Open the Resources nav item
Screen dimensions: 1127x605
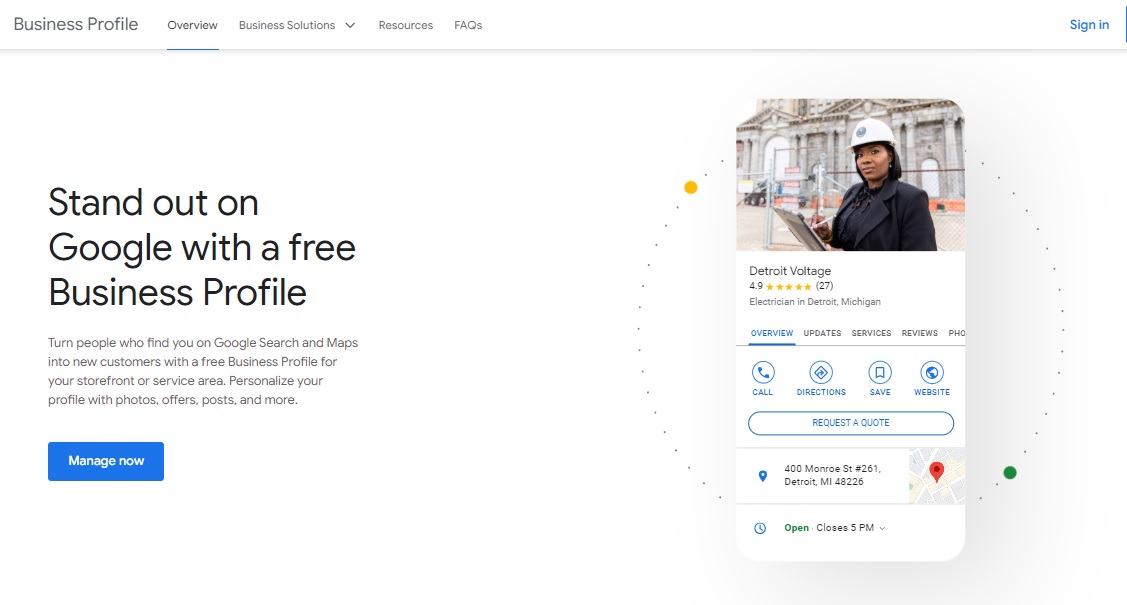coord(406,25)
